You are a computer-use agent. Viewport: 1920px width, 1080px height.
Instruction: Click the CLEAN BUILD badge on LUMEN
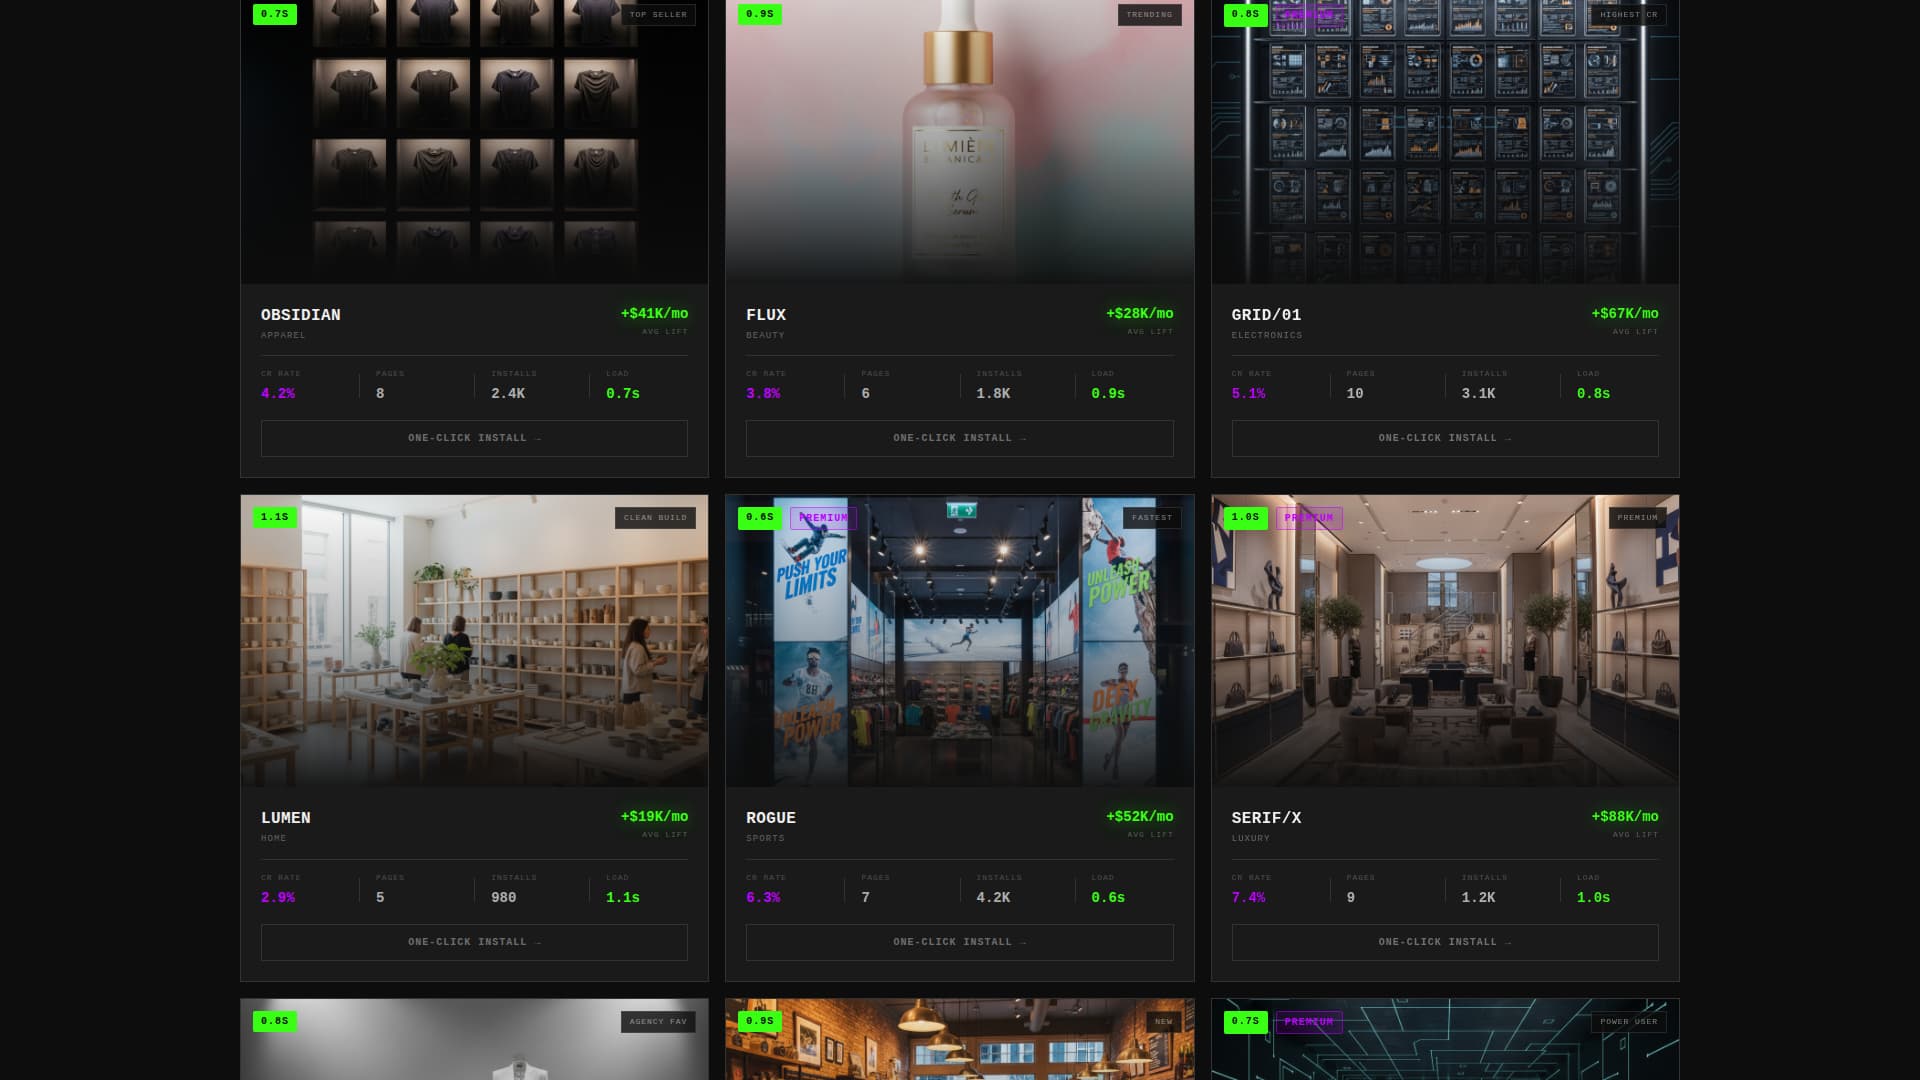click(x=655, y=518)
